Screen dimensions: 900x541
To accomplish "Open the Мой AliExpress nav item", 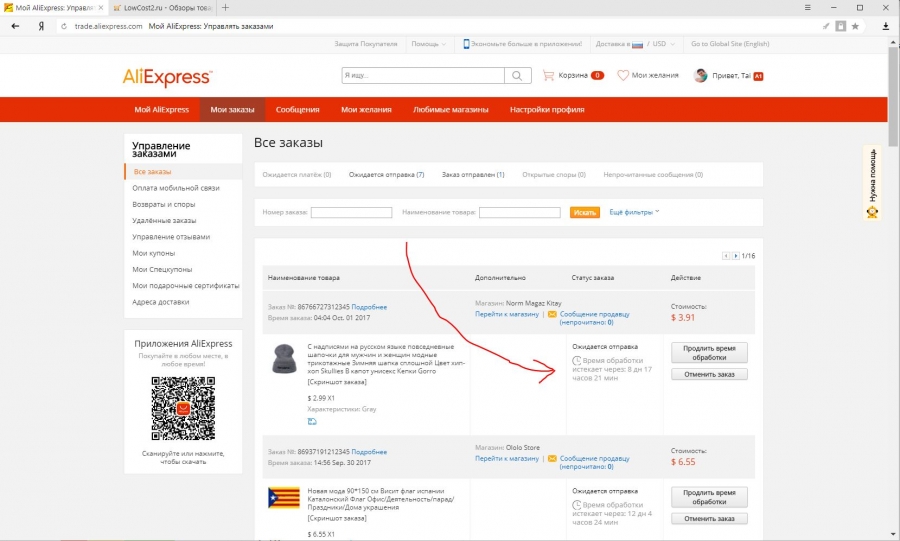I will (x=161, y=110).
